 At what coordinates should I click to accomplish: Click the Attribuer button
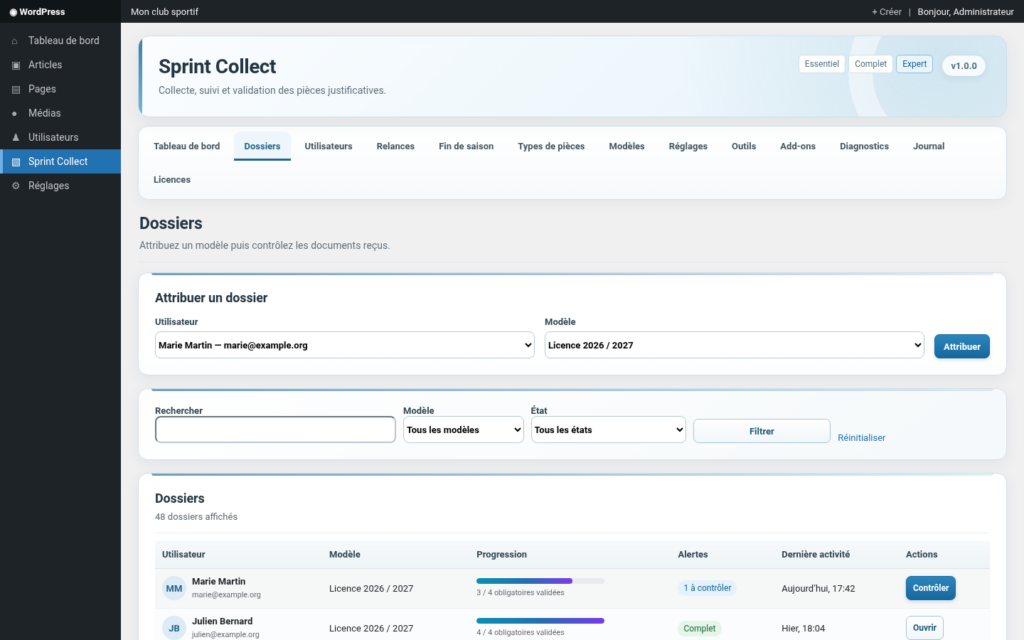tap(961, 346)
